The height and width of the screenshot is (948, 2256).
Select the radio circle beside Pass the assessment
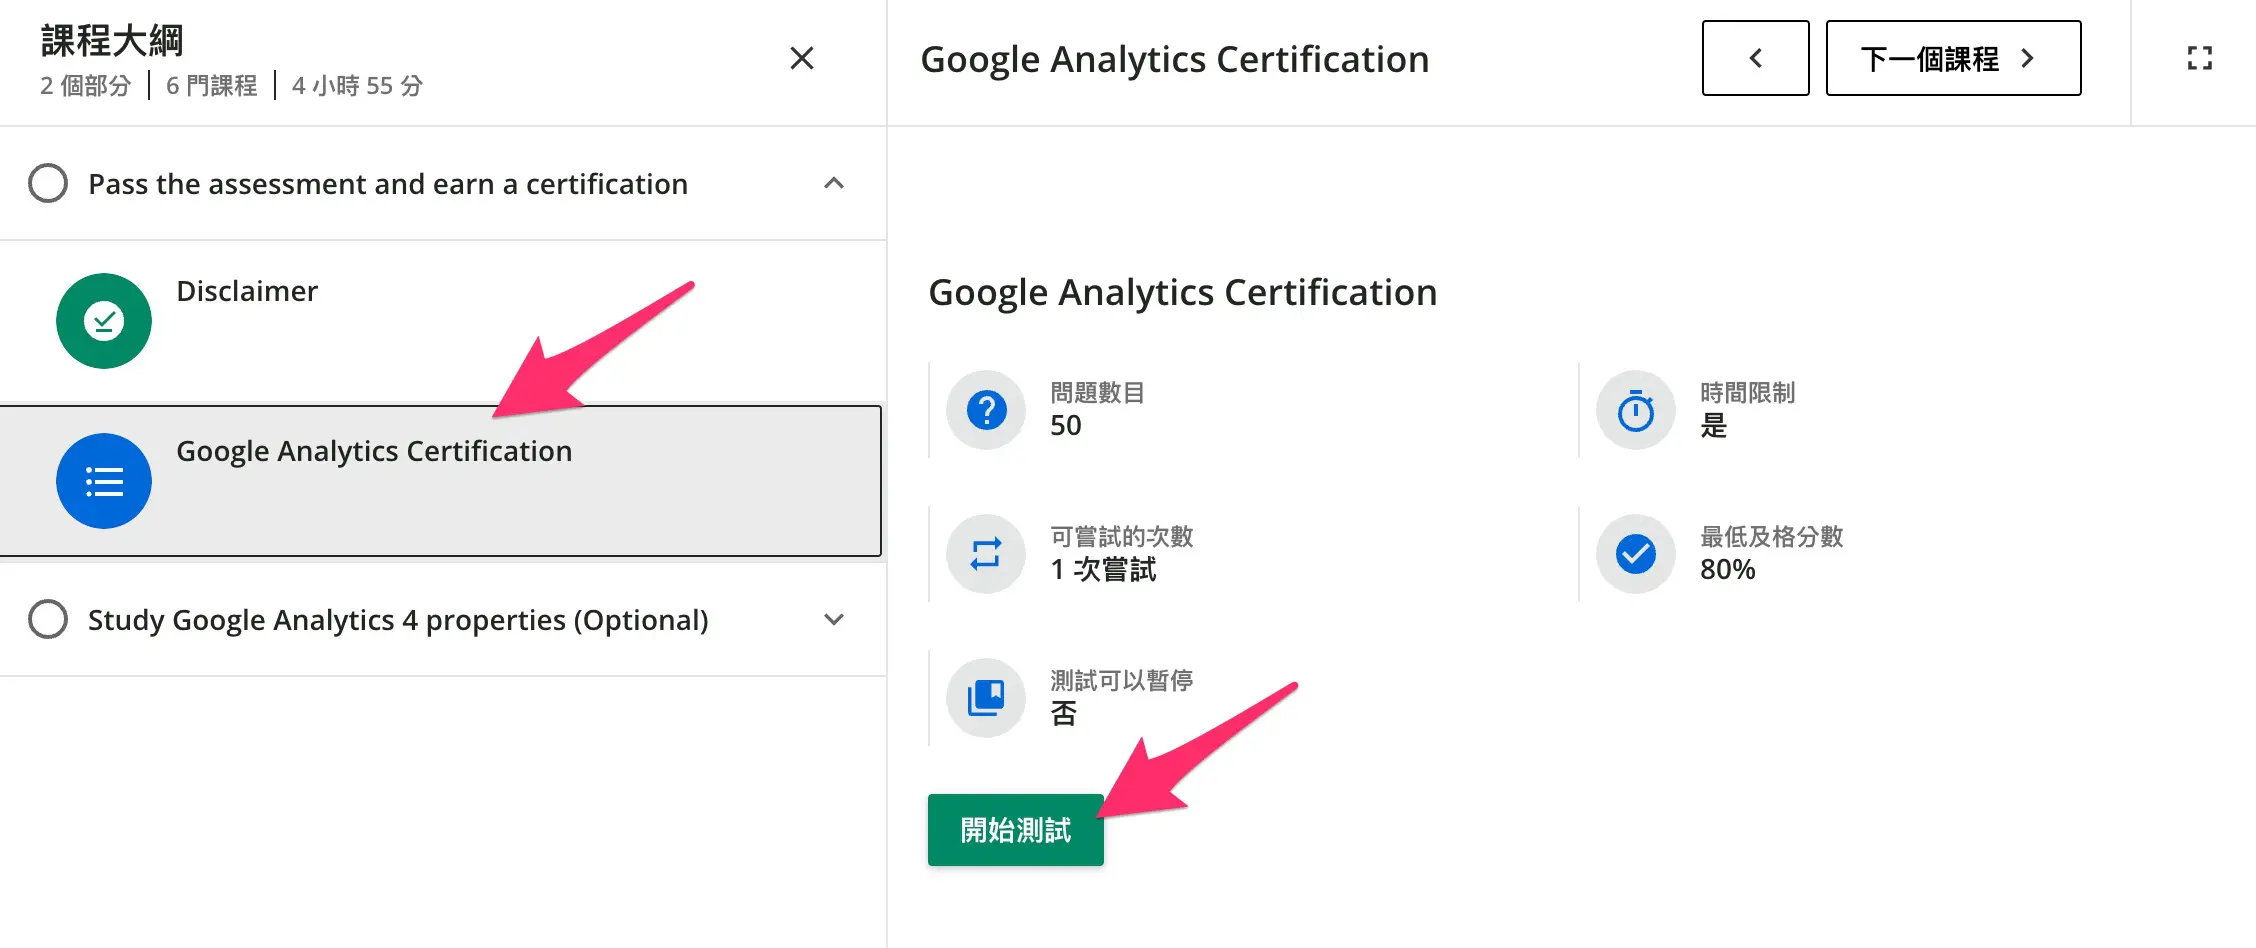(x=48, y=183)
